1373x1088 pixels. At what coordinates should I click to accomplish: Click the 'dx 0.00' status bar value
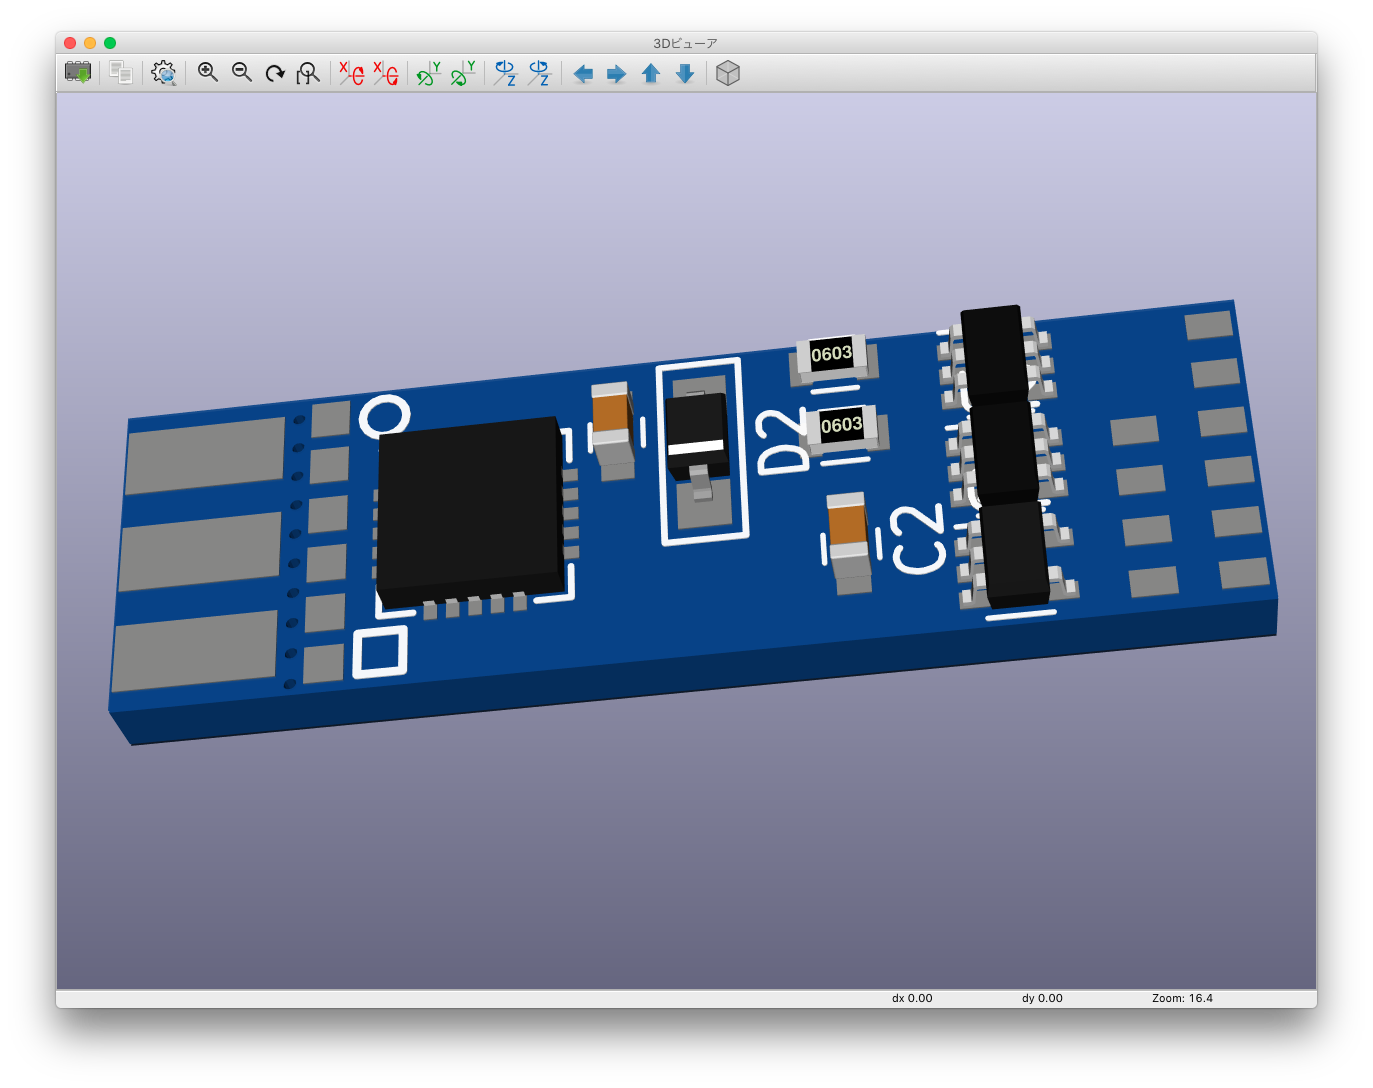click(912, 998)
